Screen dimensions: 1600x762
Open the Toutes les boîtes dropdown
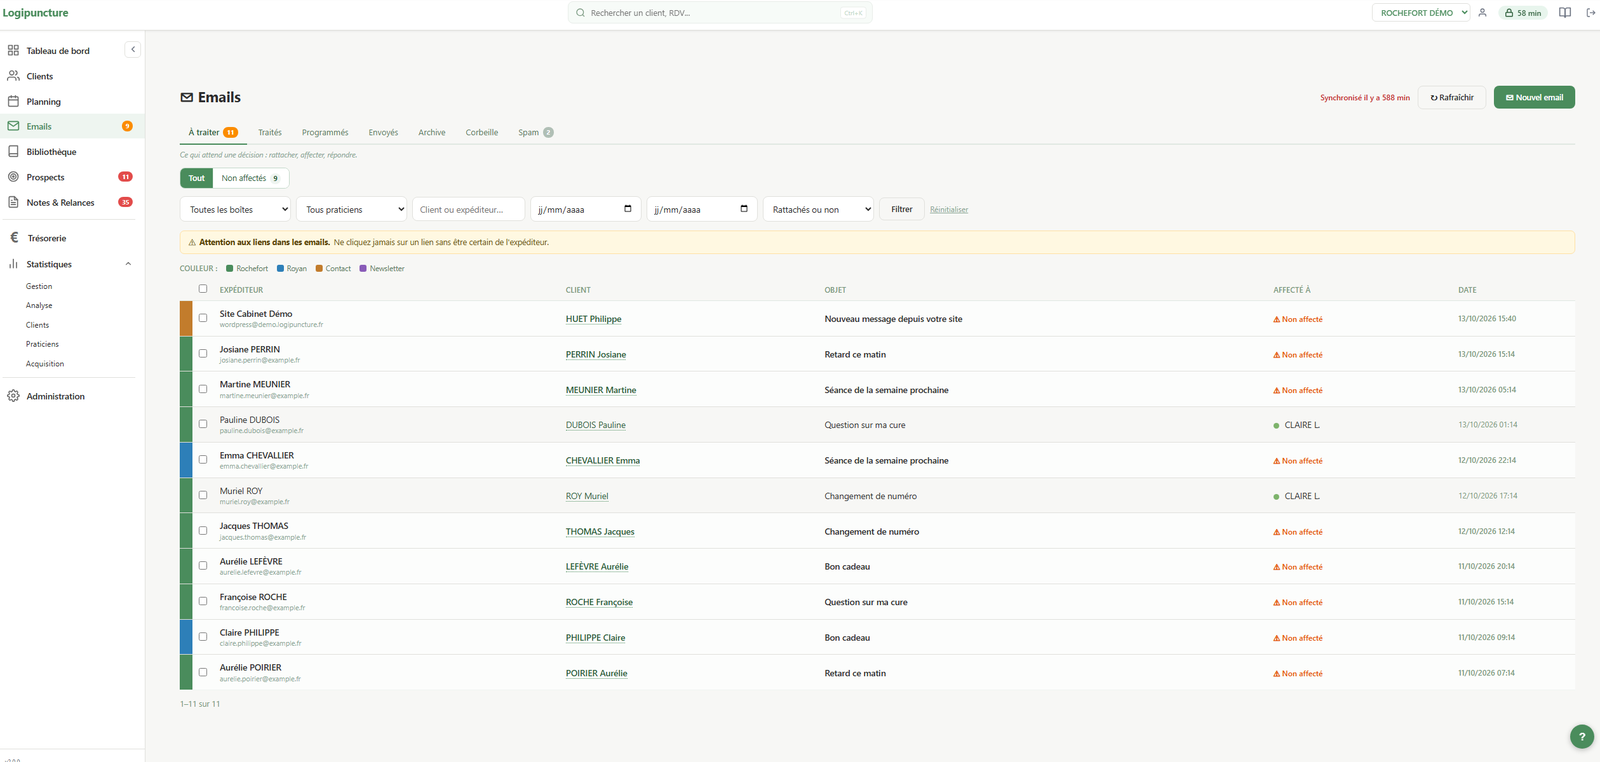click(x=236, y=209)
